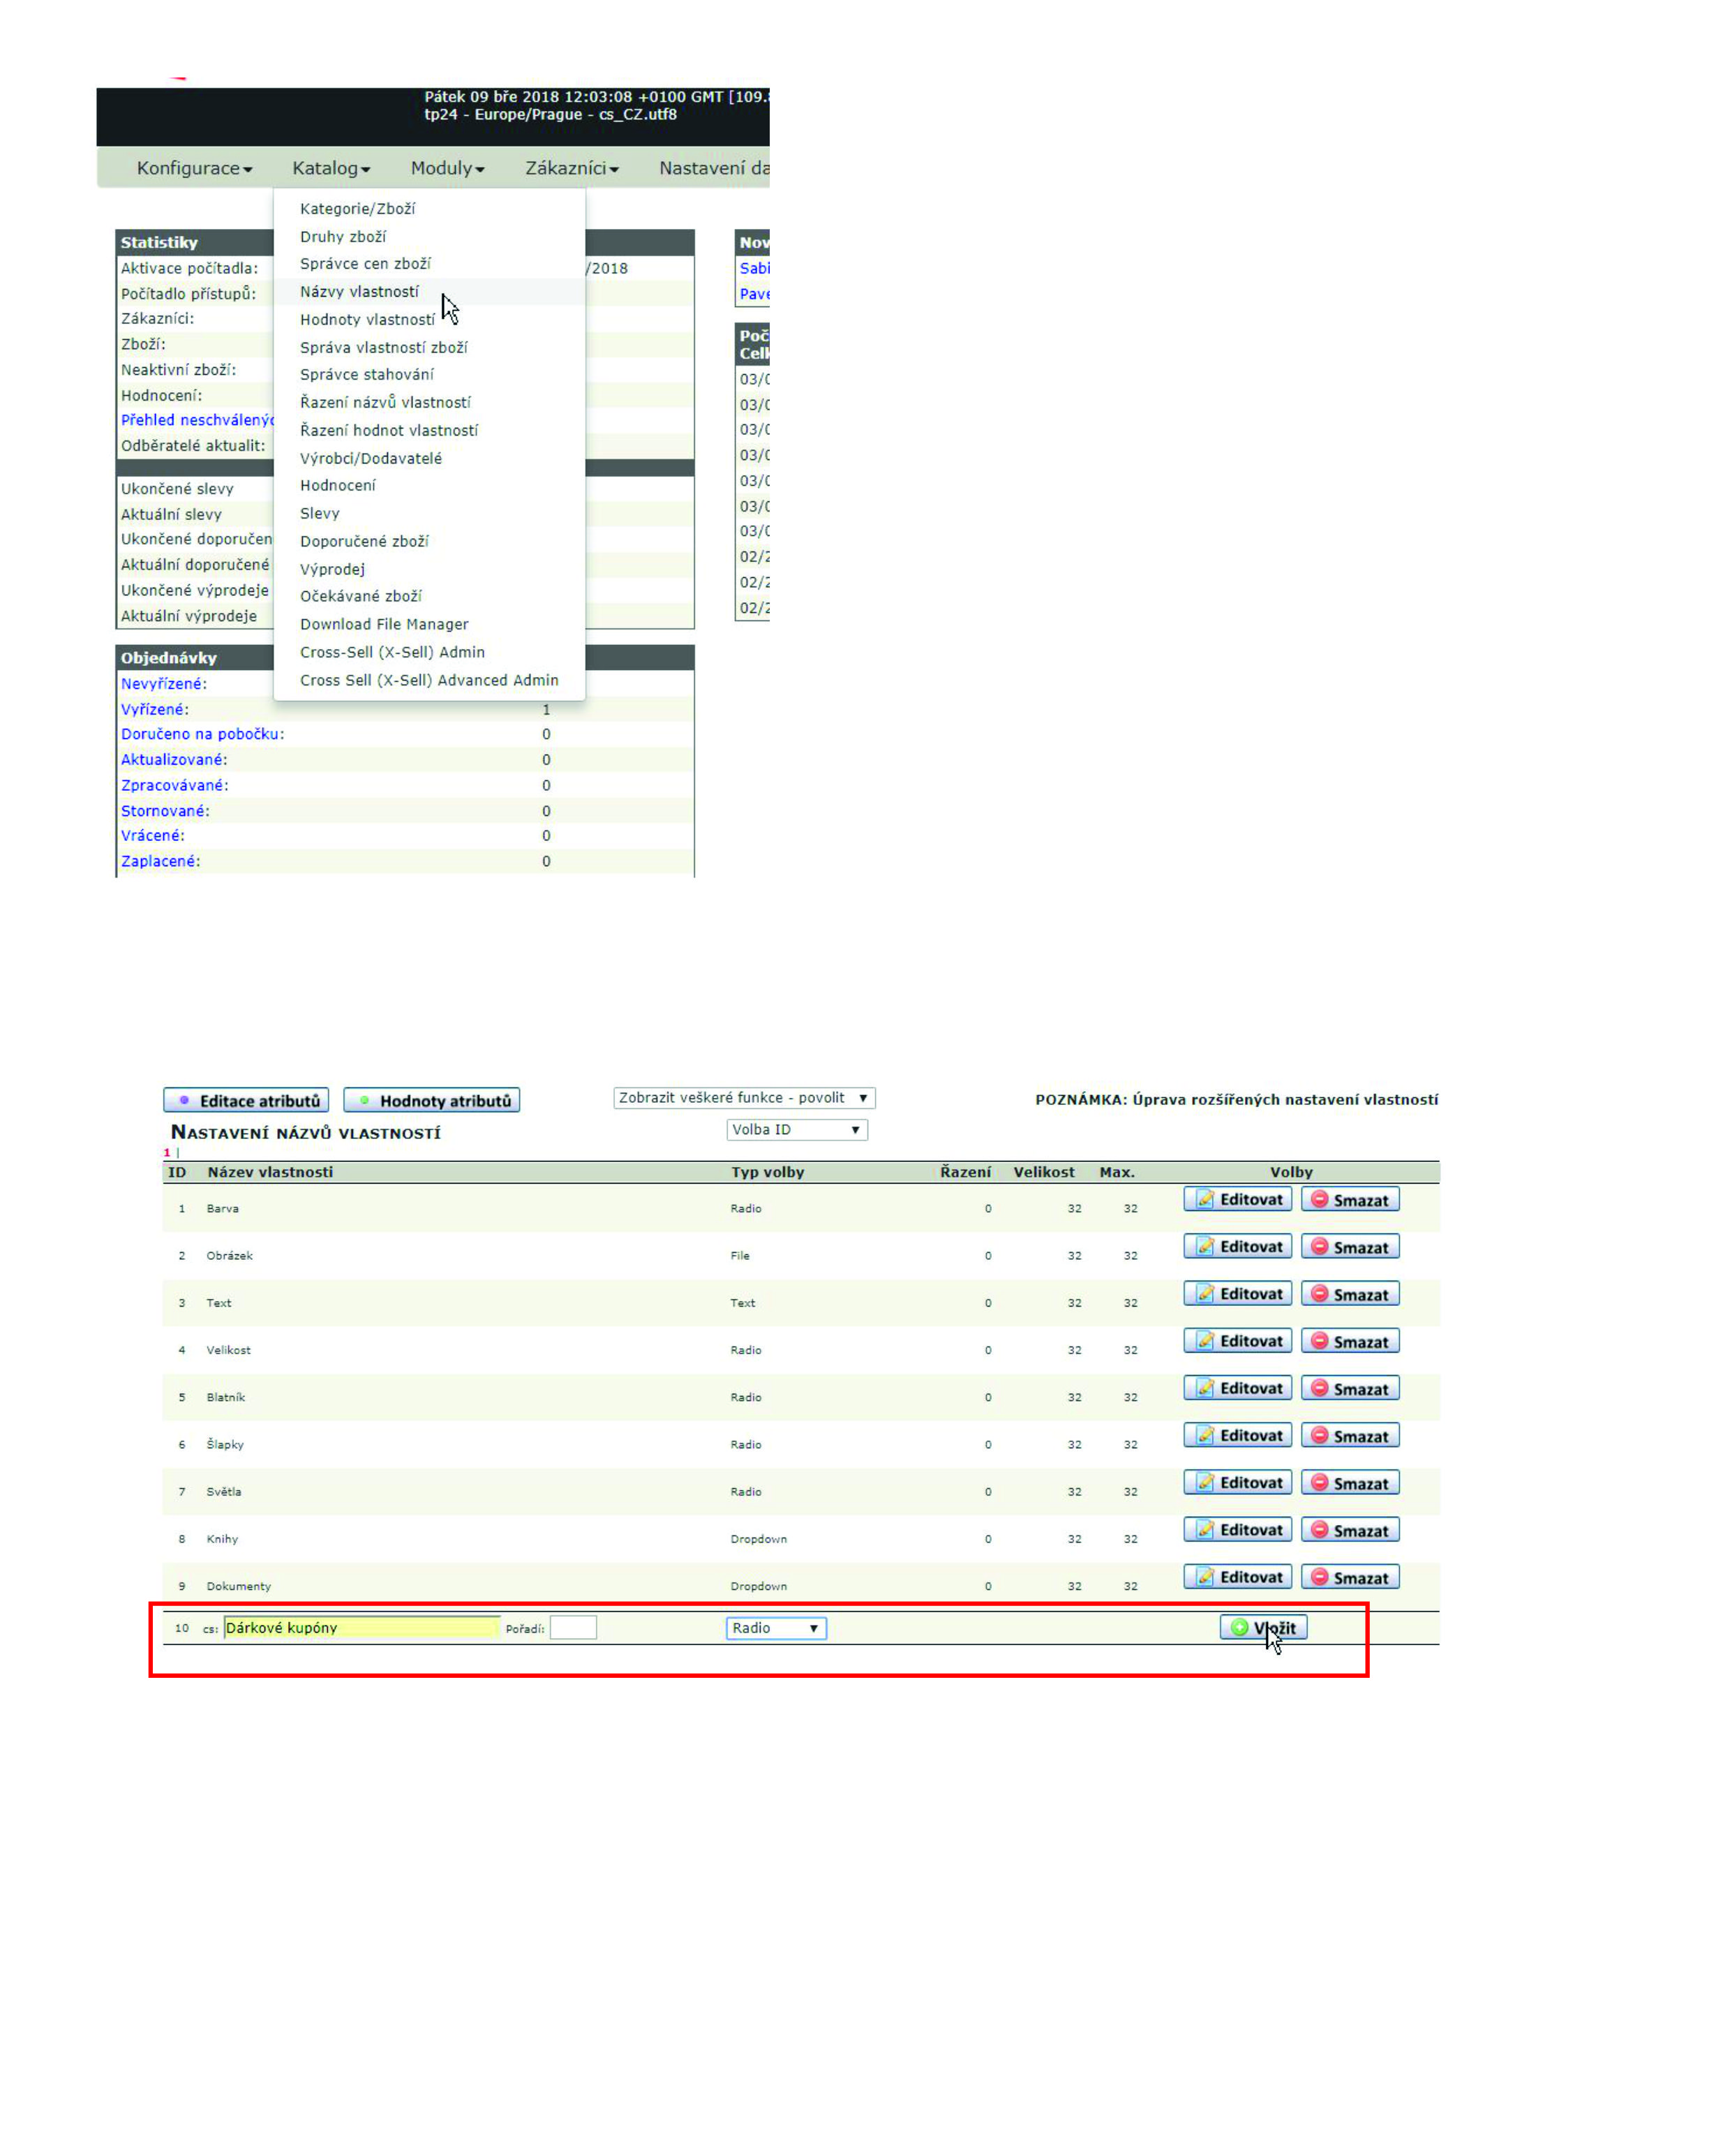The height and width of the screenshot is (2156, 1730).
Task: Click the red Smazat icon for Obrázek
Action: (x=1320, y=1246)
